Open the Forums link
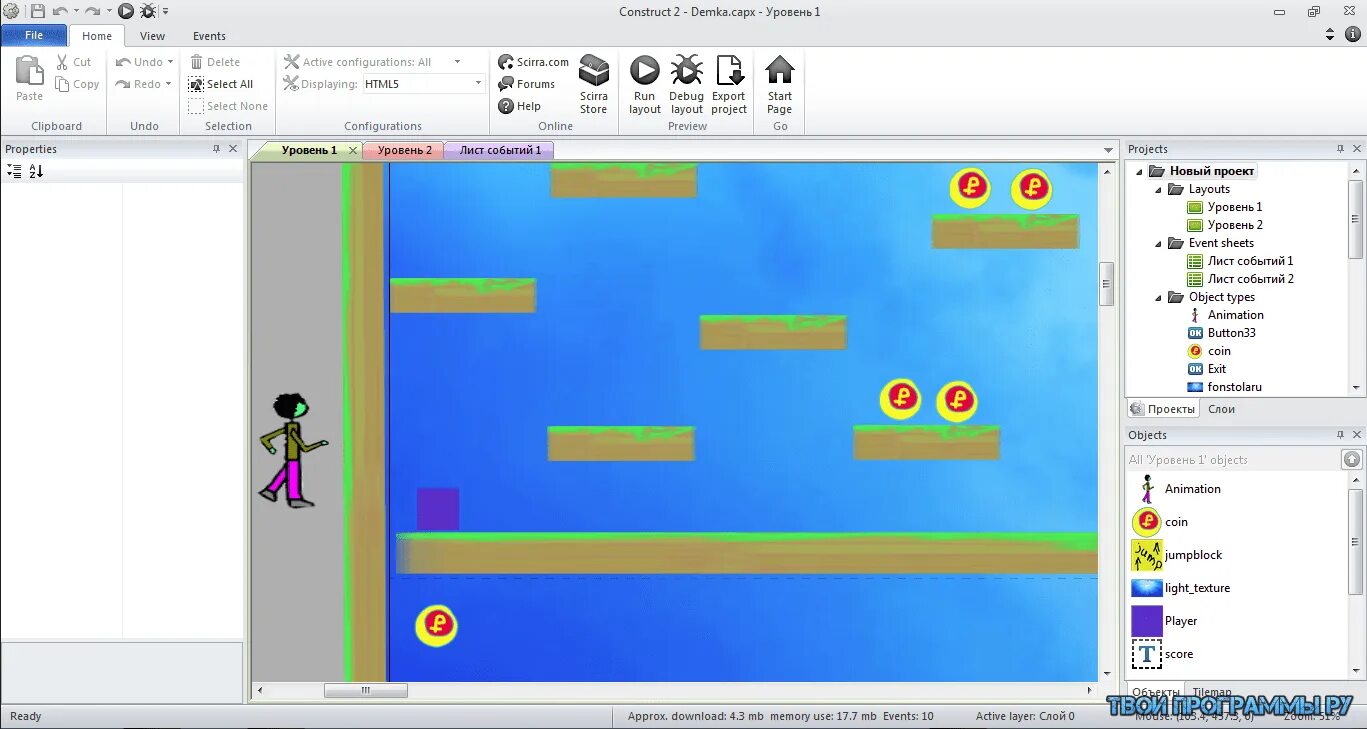1367x729 pixels. (526, 84)
